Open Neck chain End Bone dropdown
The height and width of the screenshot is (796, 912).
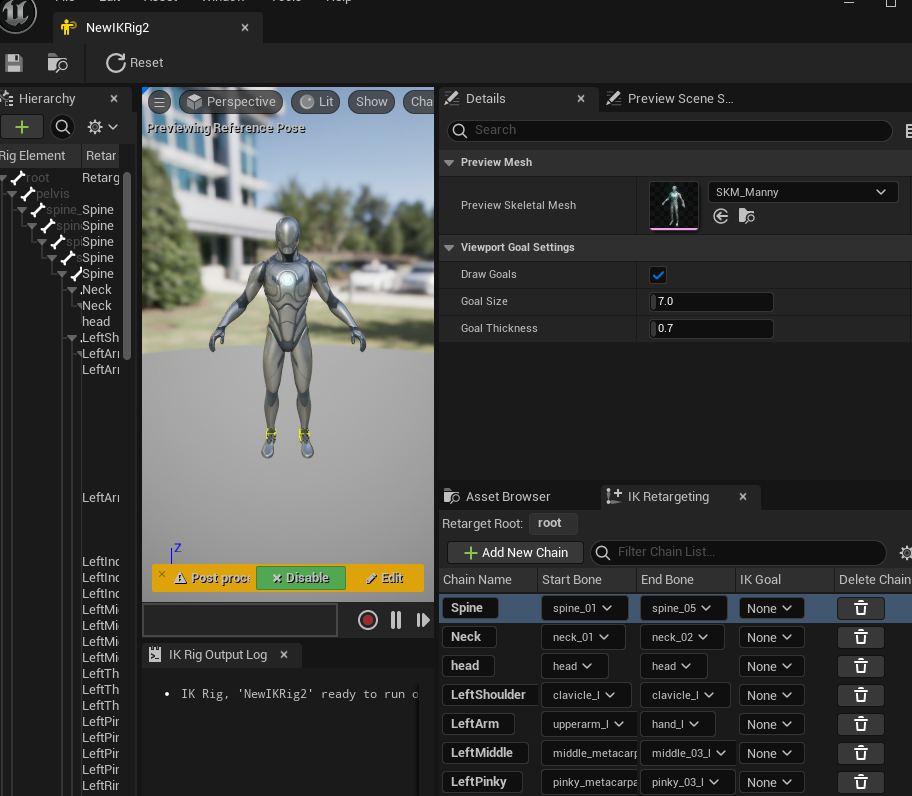(x=682, y=637)
